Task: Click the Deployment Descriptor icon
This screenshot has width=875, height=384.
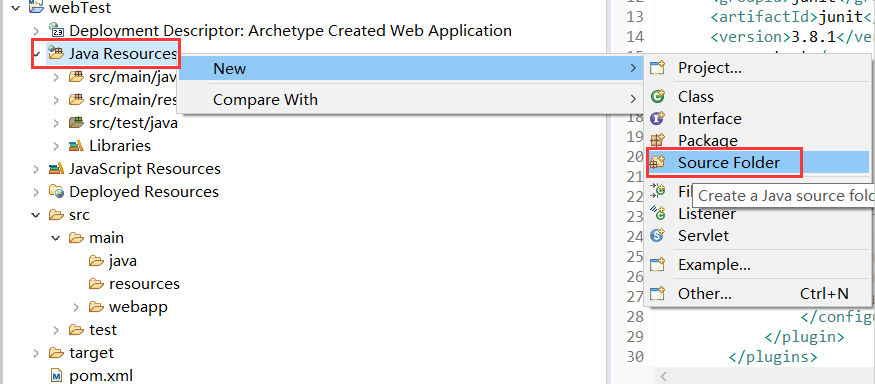Action: [x=56, y=30]
